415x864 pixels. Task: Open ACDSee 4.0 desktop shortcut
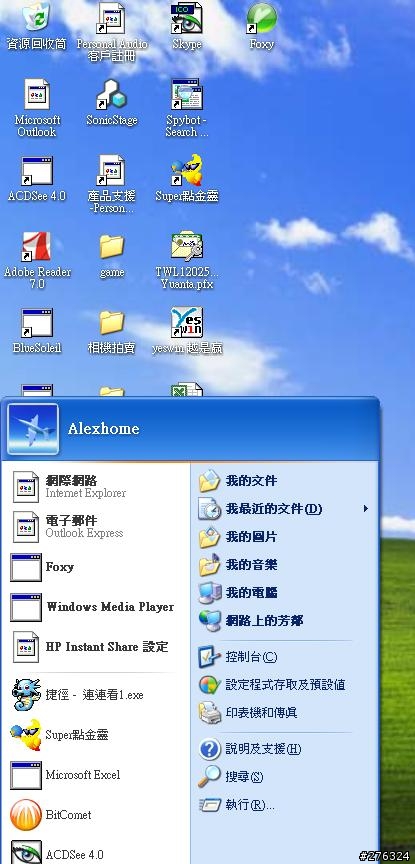37,179
